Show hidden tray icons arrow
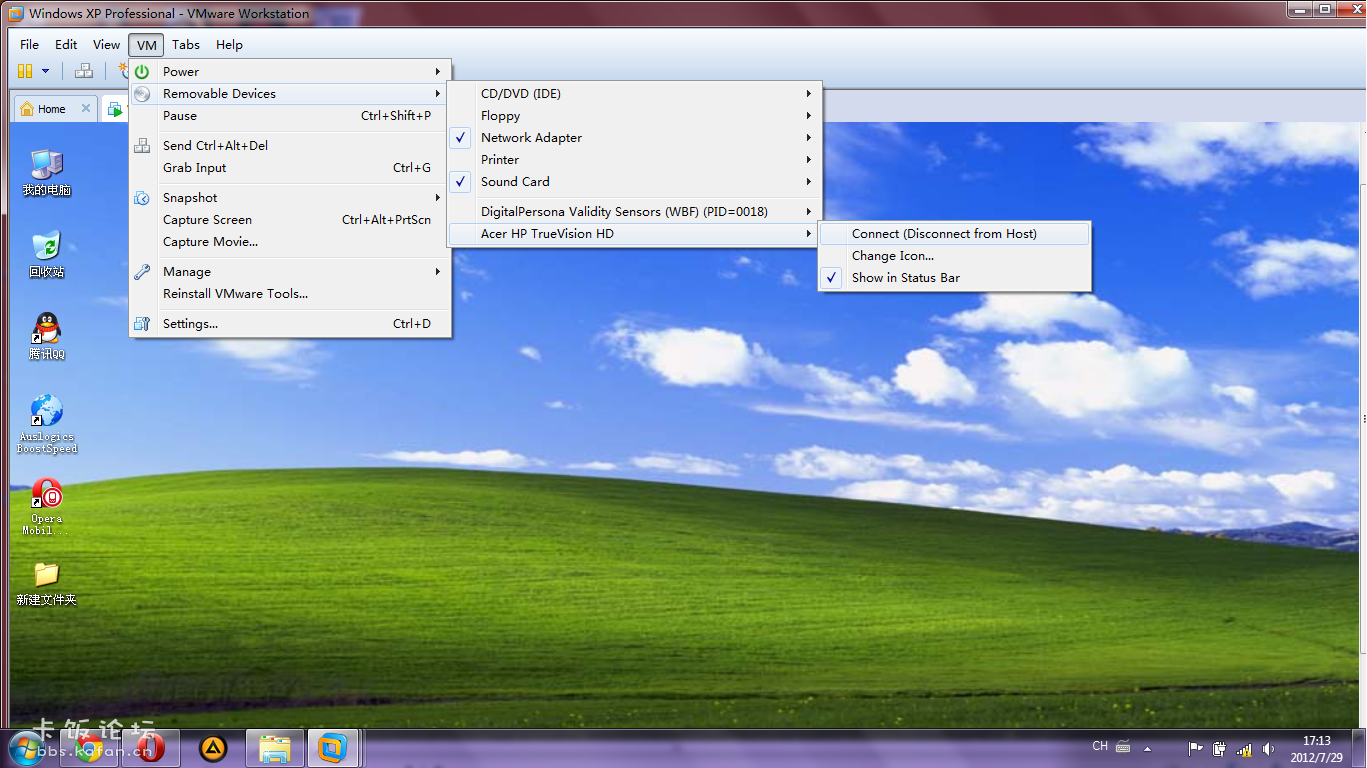The width and height of the screenshot is (1367, 768). click(1147, 748)
